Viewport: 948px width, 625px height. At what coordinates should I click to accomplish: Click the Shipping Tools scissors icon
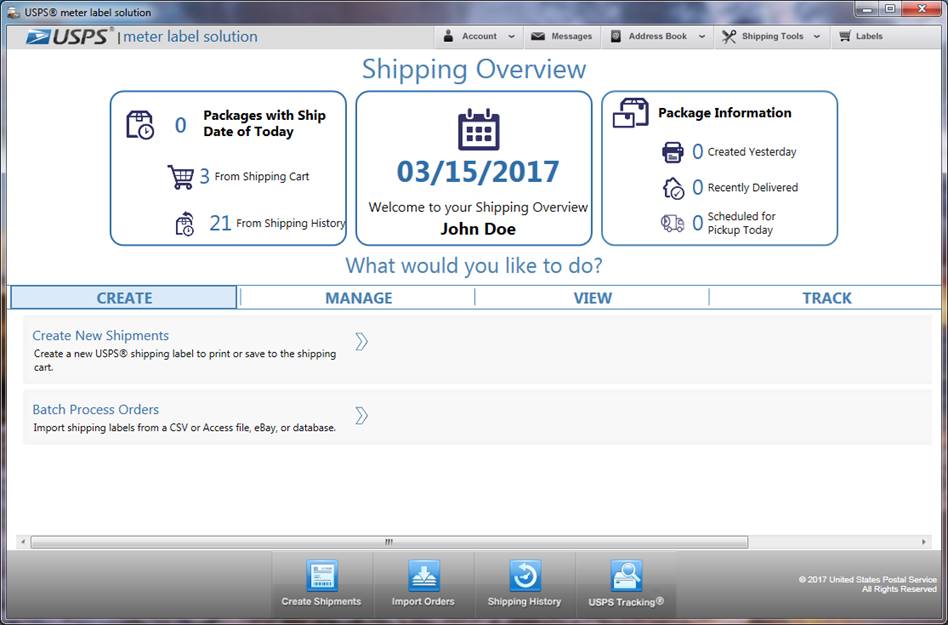tap(729, 36)
